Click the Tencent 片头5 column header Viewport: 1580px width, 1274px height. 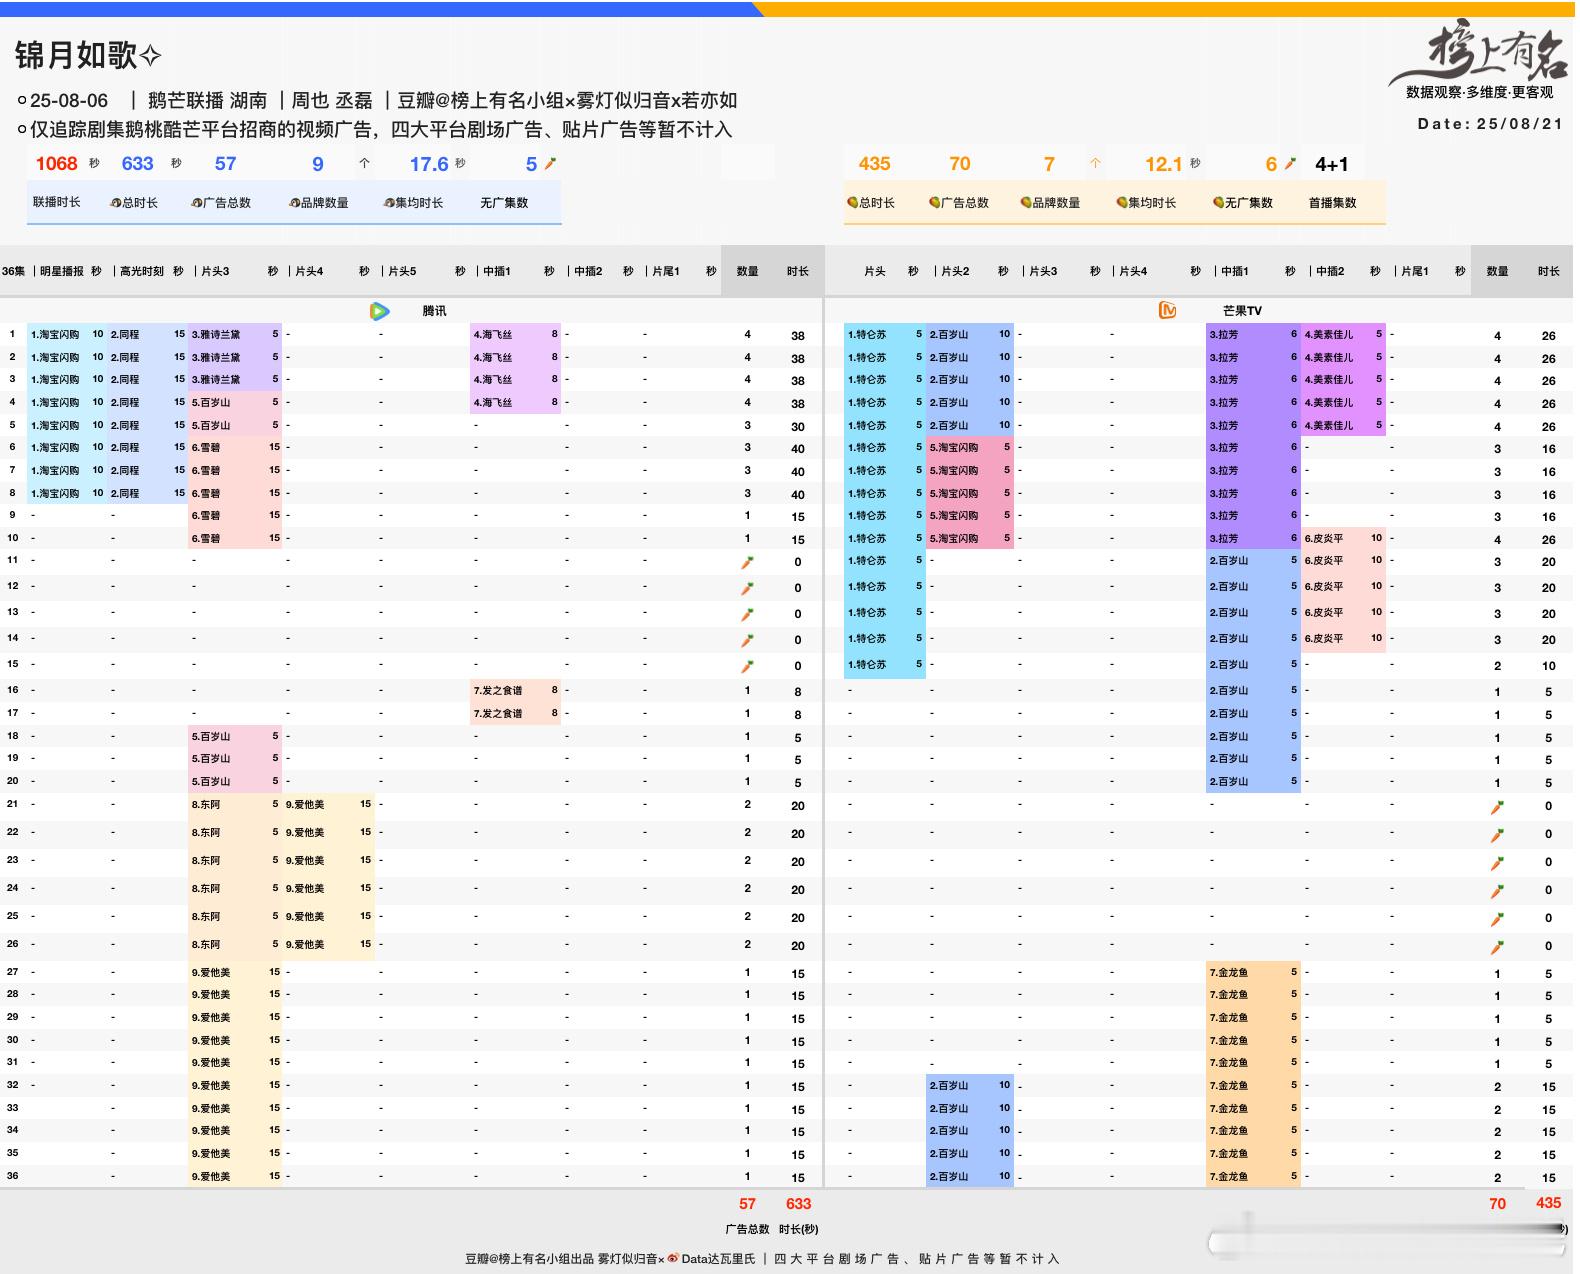pos(402,271)
